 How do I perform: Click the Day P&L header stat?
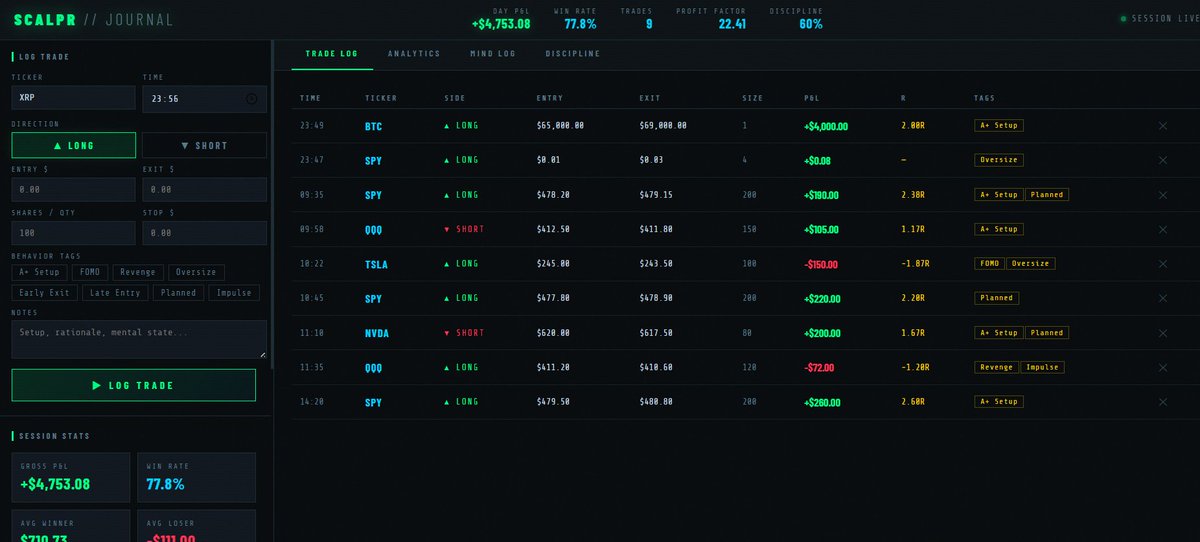tap(501, 18)
